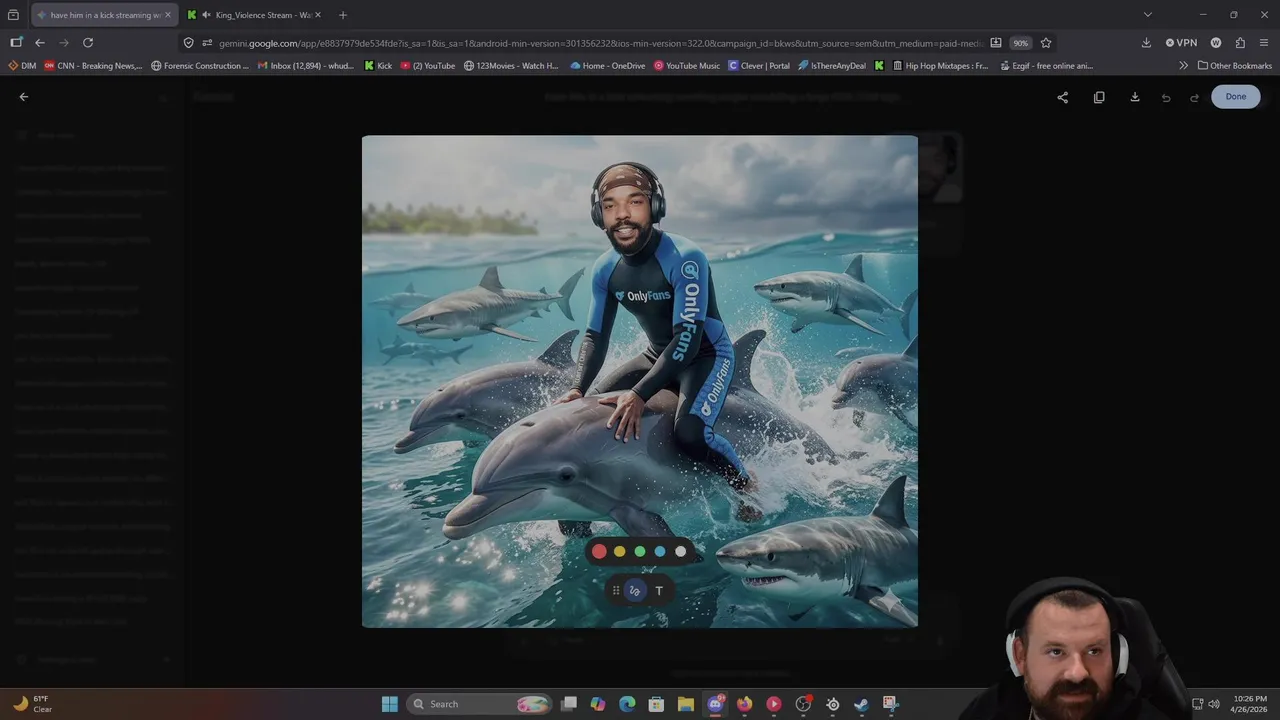
Task: Finish editing with the Done button
Action: (1236, 97)
